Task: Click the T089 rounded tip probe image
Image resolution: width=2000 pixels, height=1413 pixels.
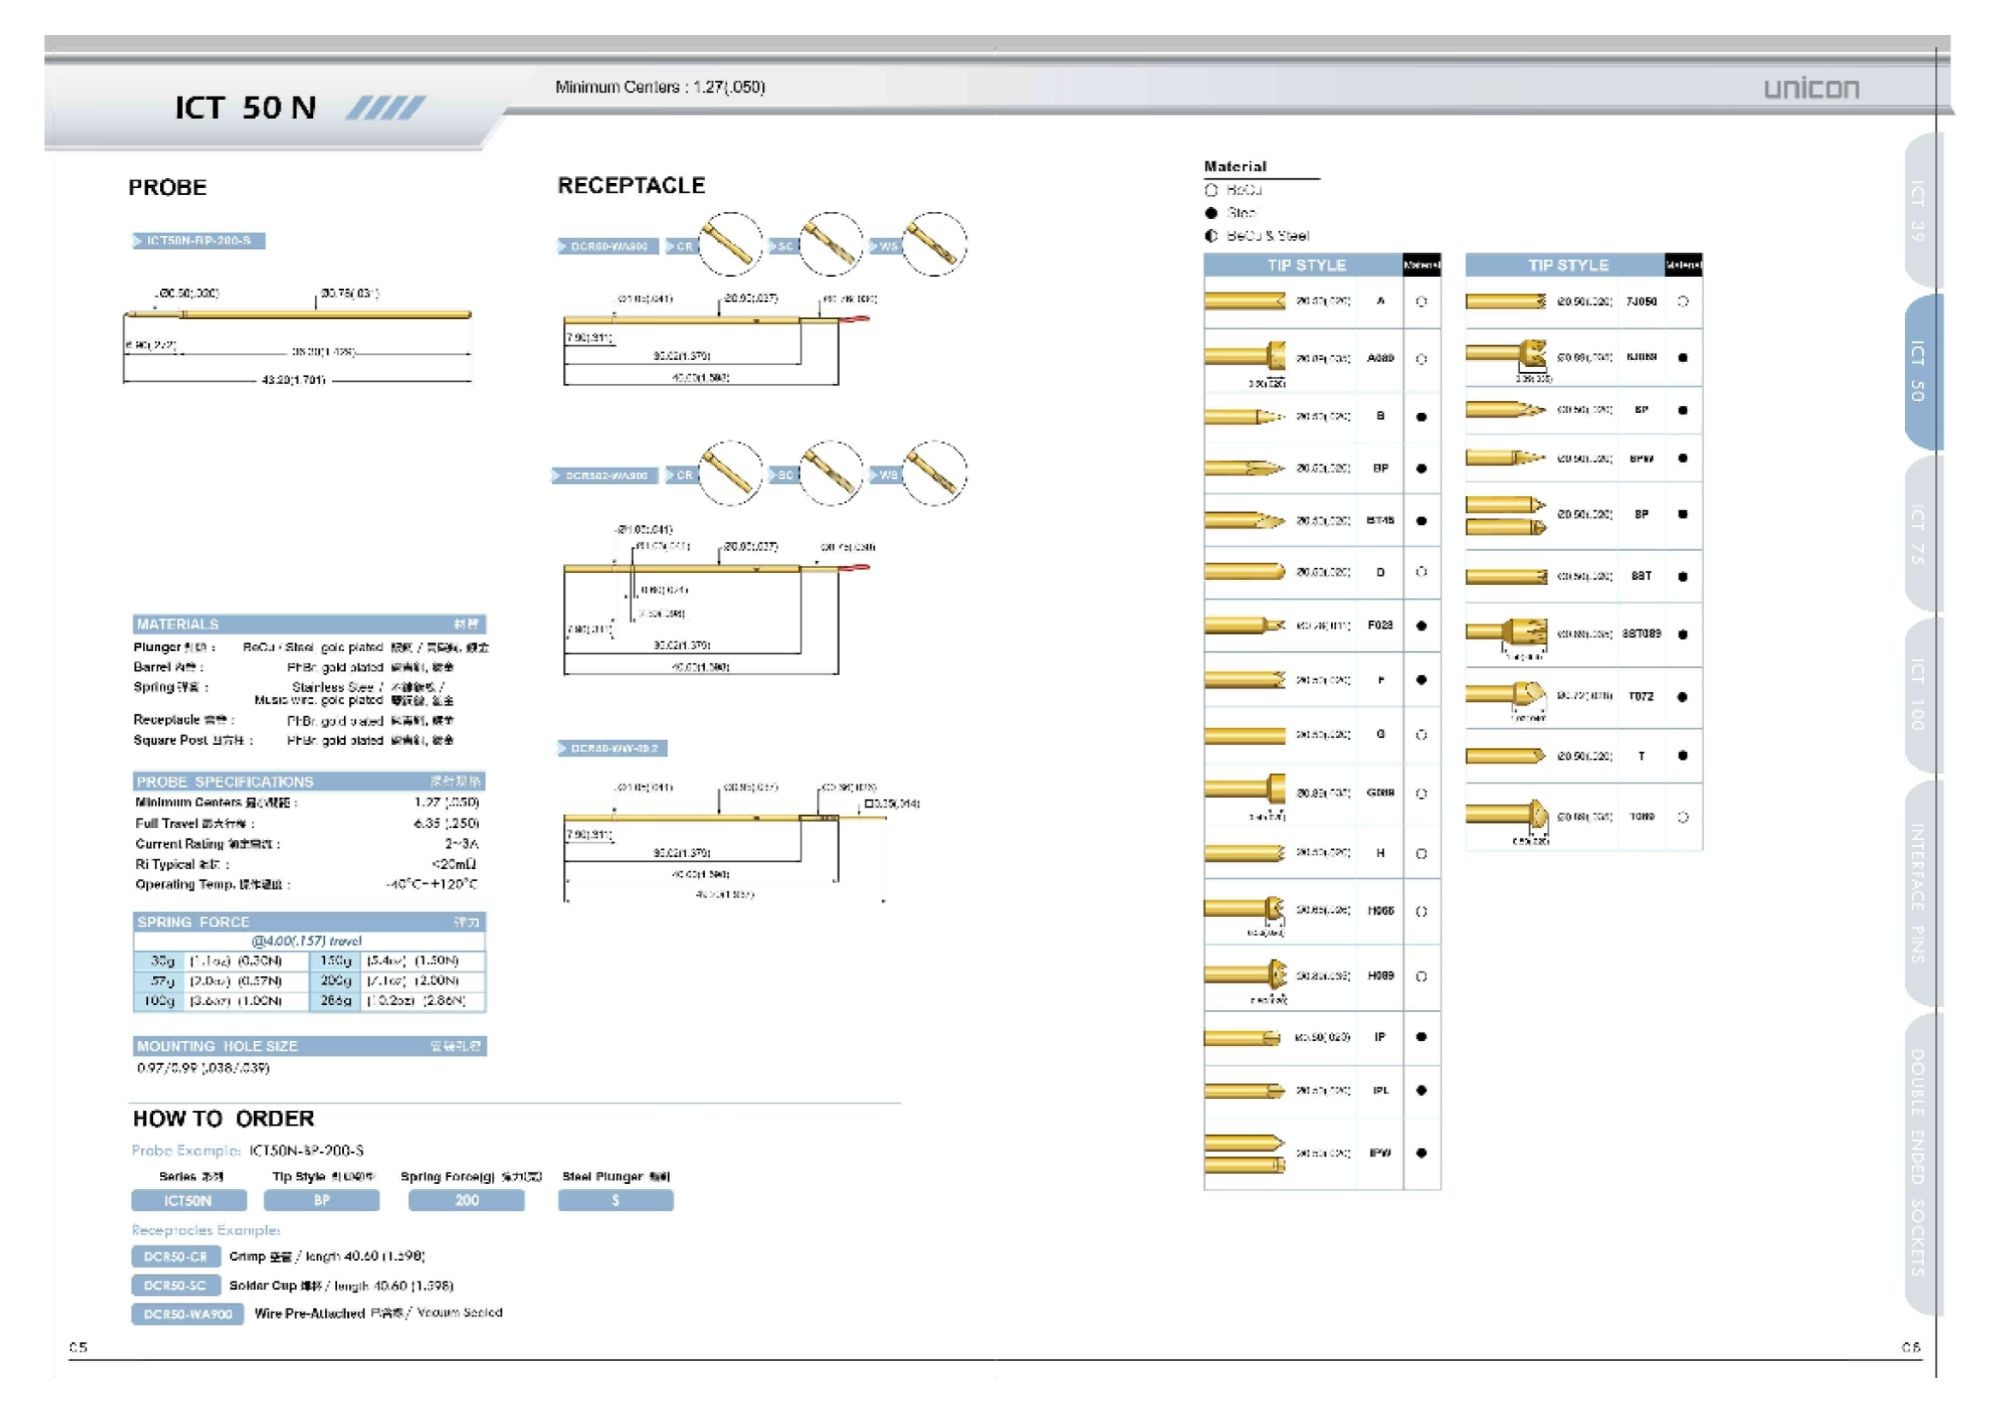Action: 1508,814
